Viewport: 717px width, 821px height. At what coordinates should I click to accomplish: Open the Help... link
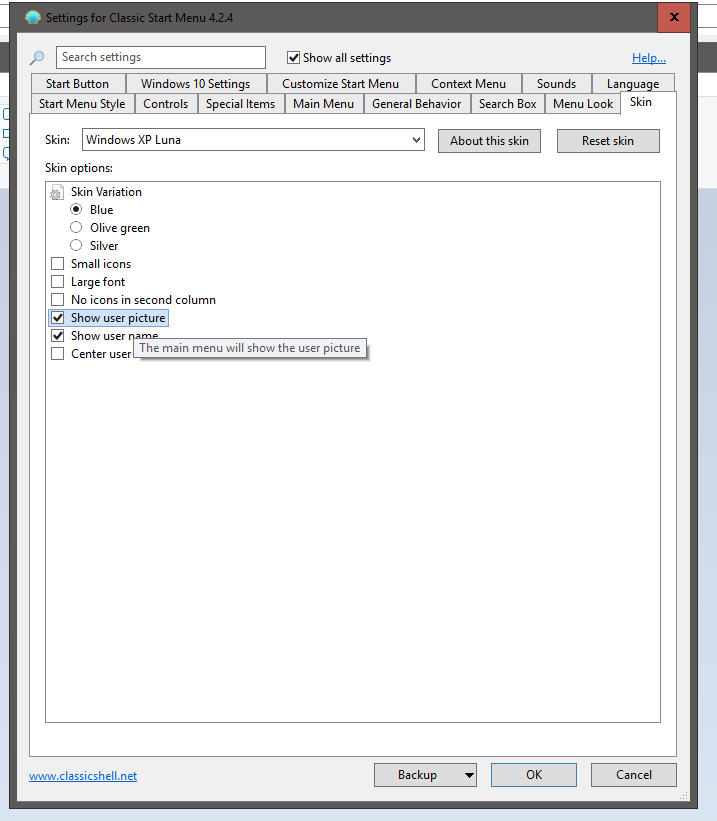click(648, 58)
